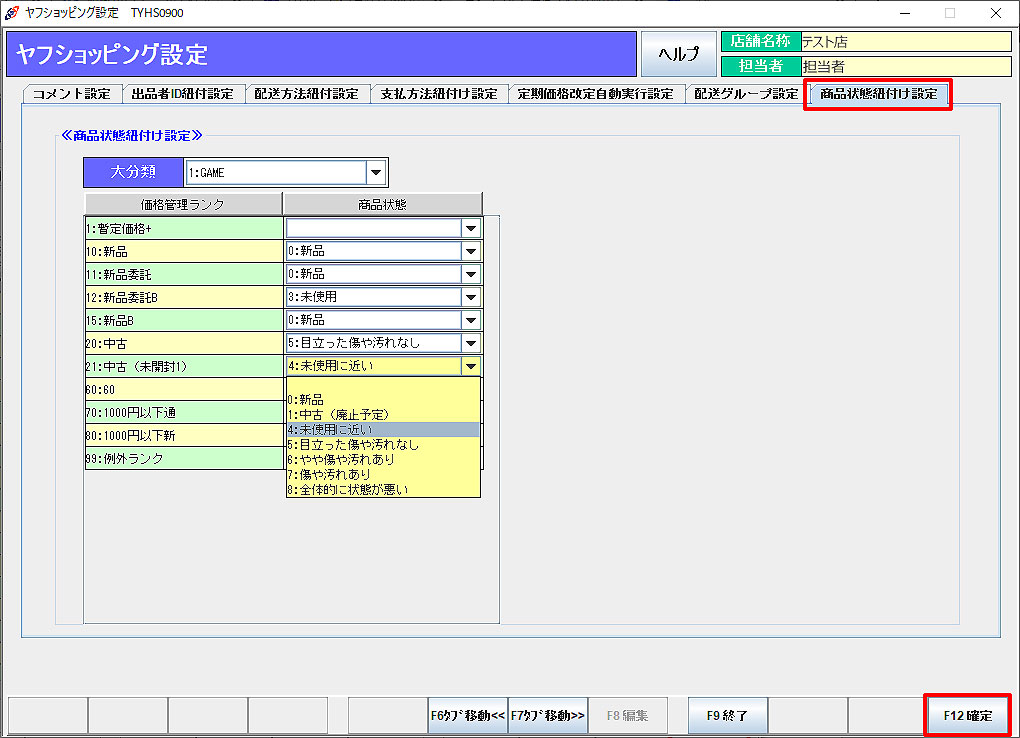Viewport: 1020px width, 738px height.
Task: Open 商品状態 dropdown for 20:中古 row
Action: 471,343
